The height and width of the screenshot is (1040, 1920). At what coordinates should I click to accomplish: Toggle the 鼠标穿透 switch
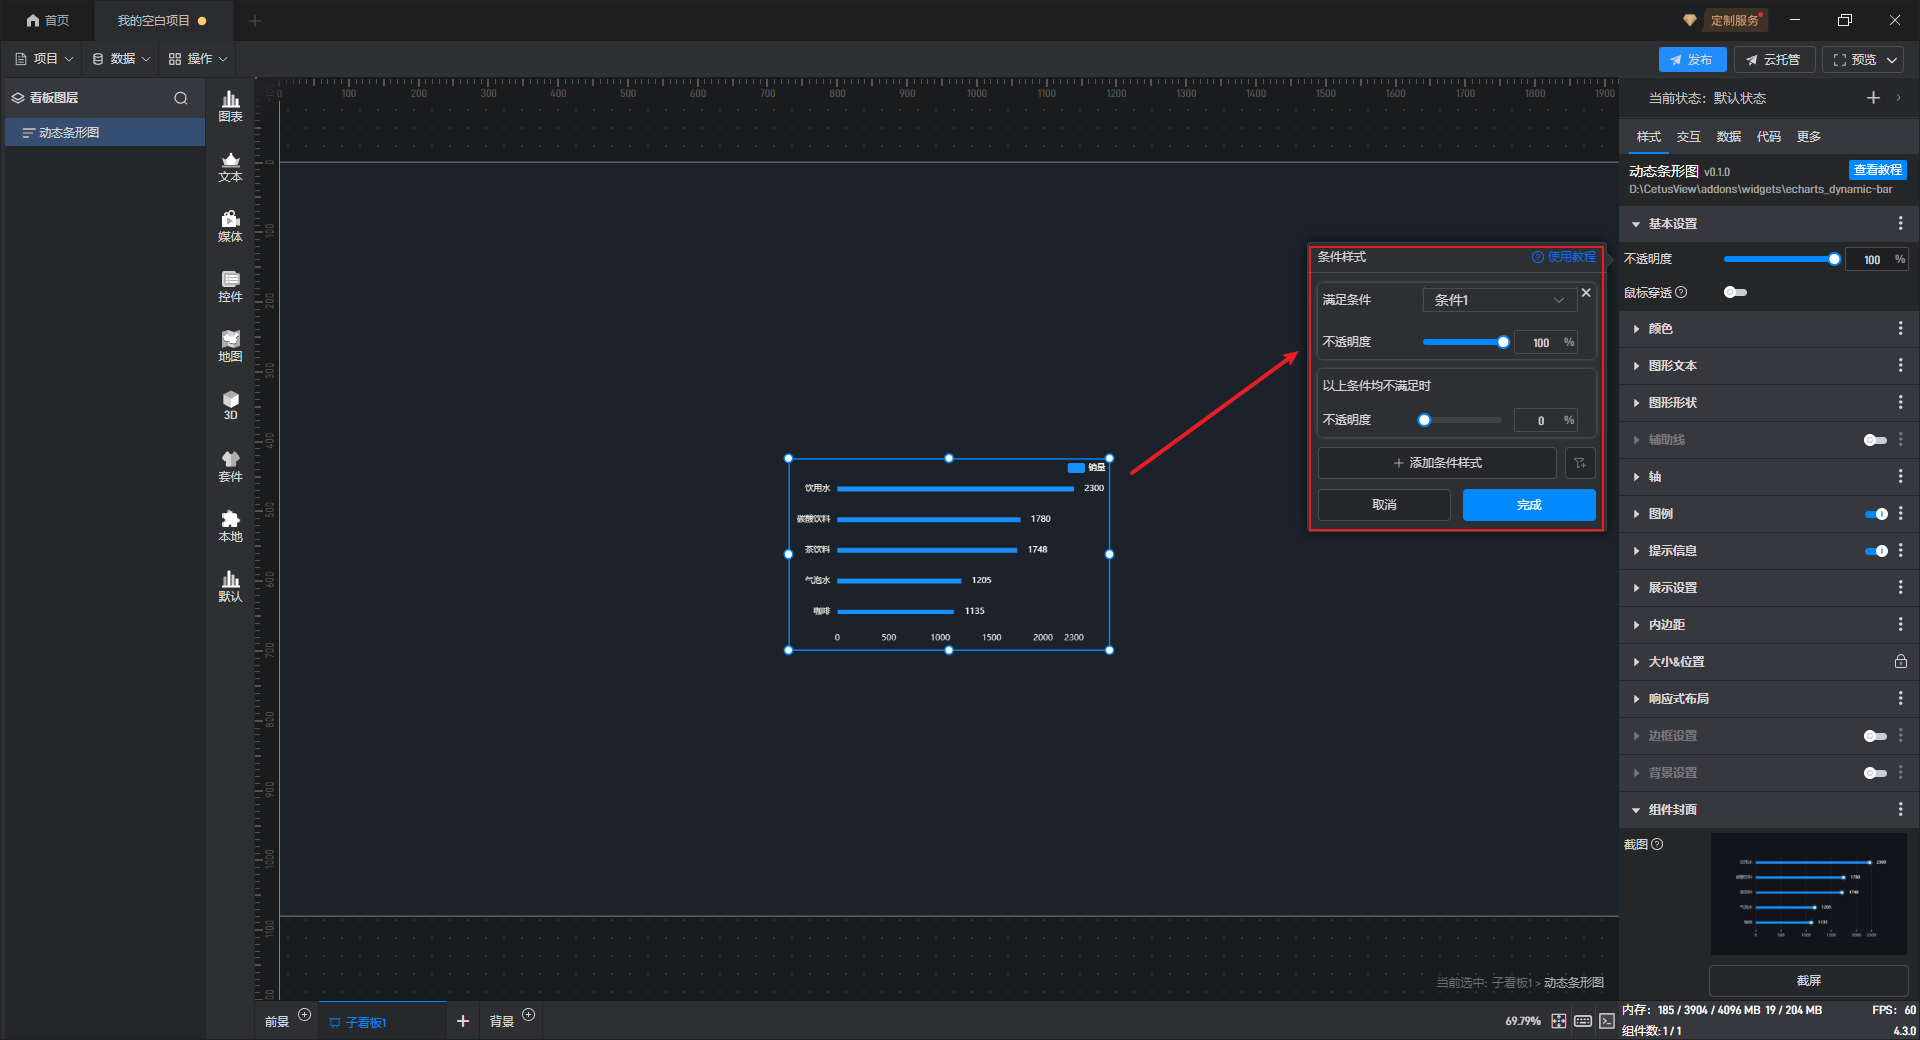tap(1735, 292)
